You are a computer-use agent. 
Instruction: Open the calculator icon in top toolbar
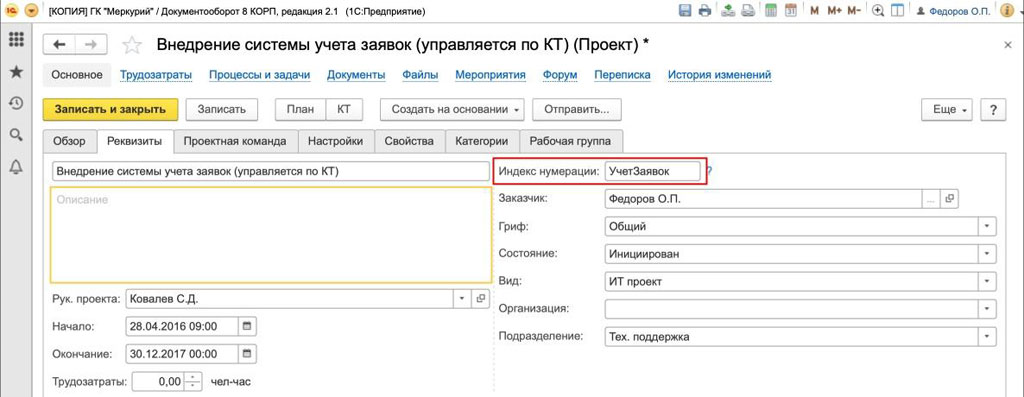[771, 10]
